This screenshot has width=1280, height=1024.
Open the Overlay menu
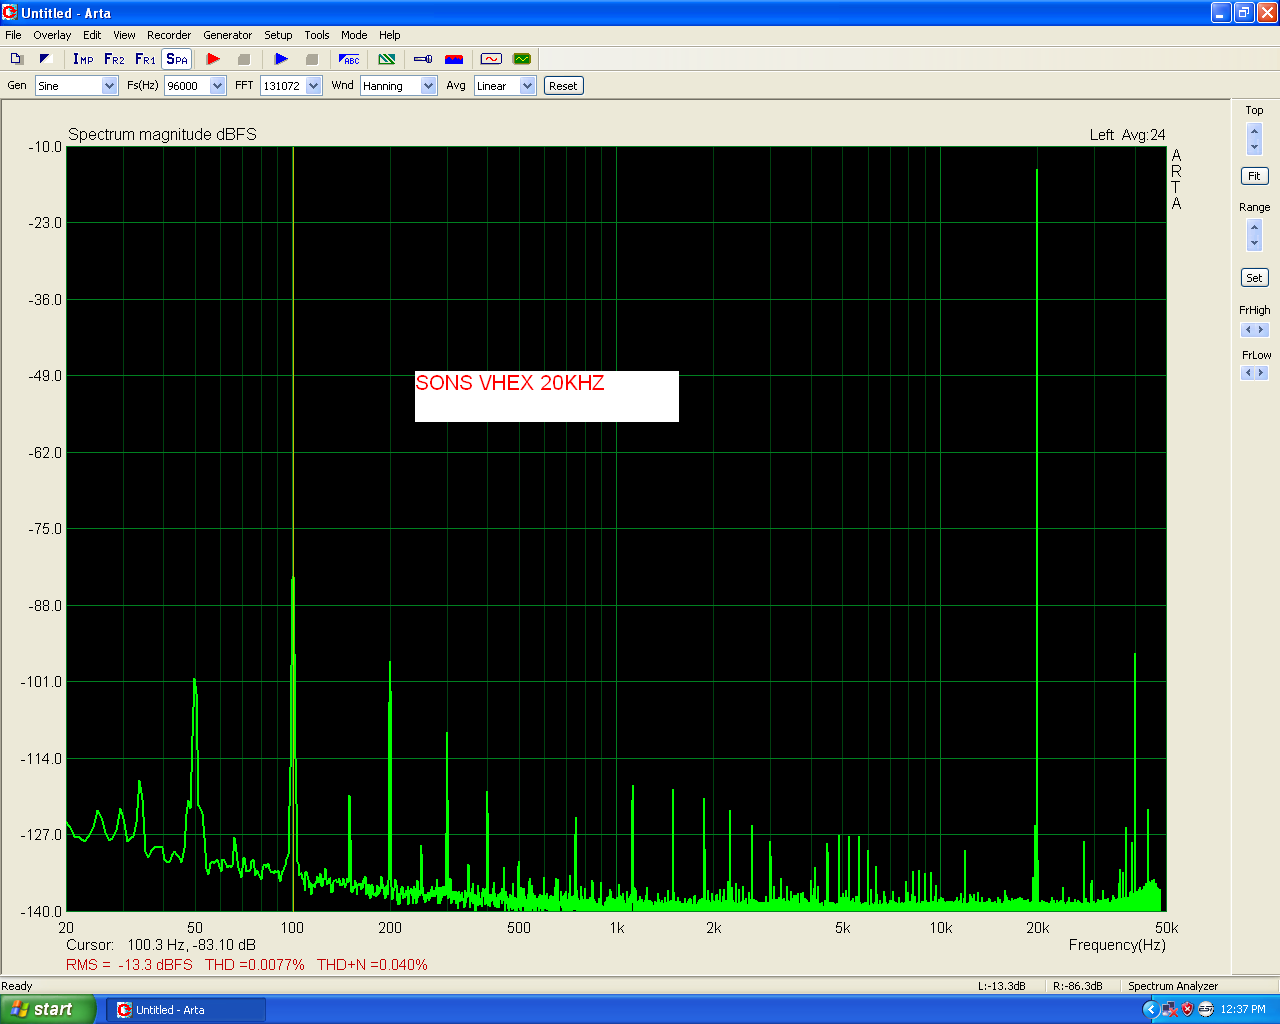click(x=52, y=35)
